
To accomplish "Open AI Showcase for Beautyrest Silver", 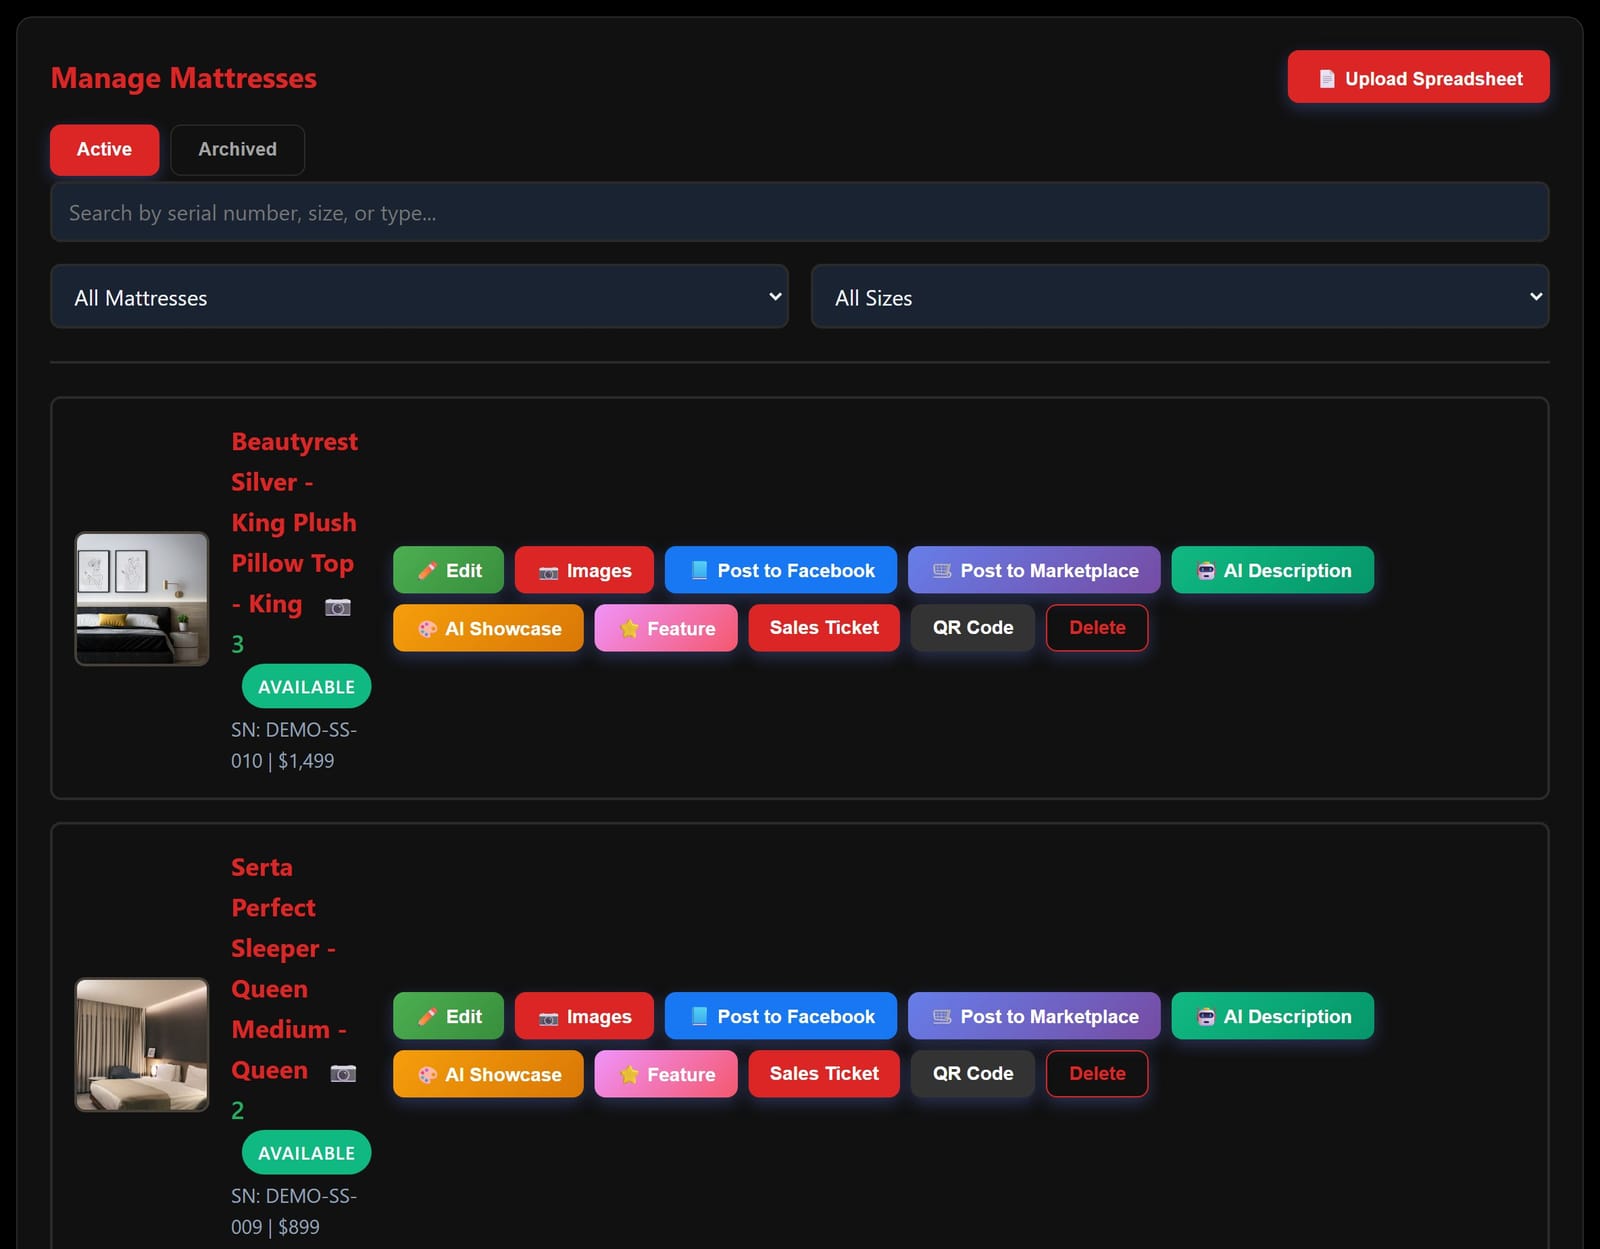I will [x=488, y=628].
